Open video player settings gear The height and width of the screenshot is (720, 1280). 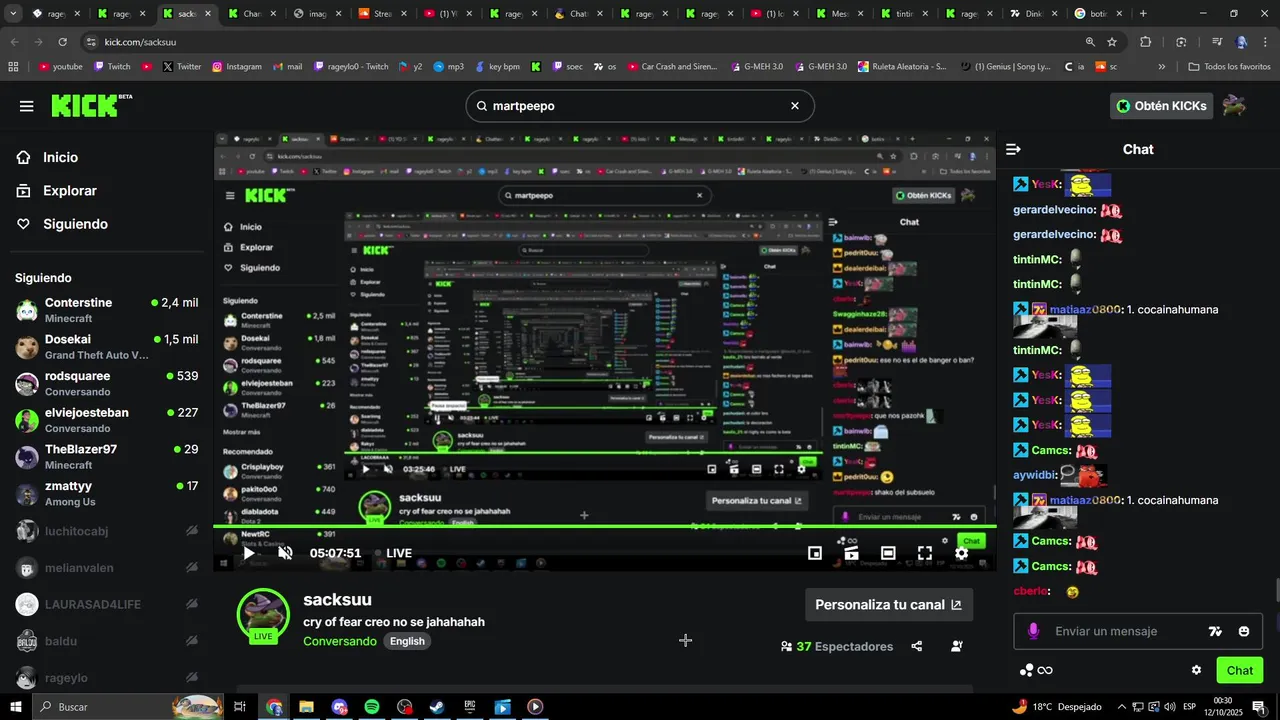pos(961,553)
